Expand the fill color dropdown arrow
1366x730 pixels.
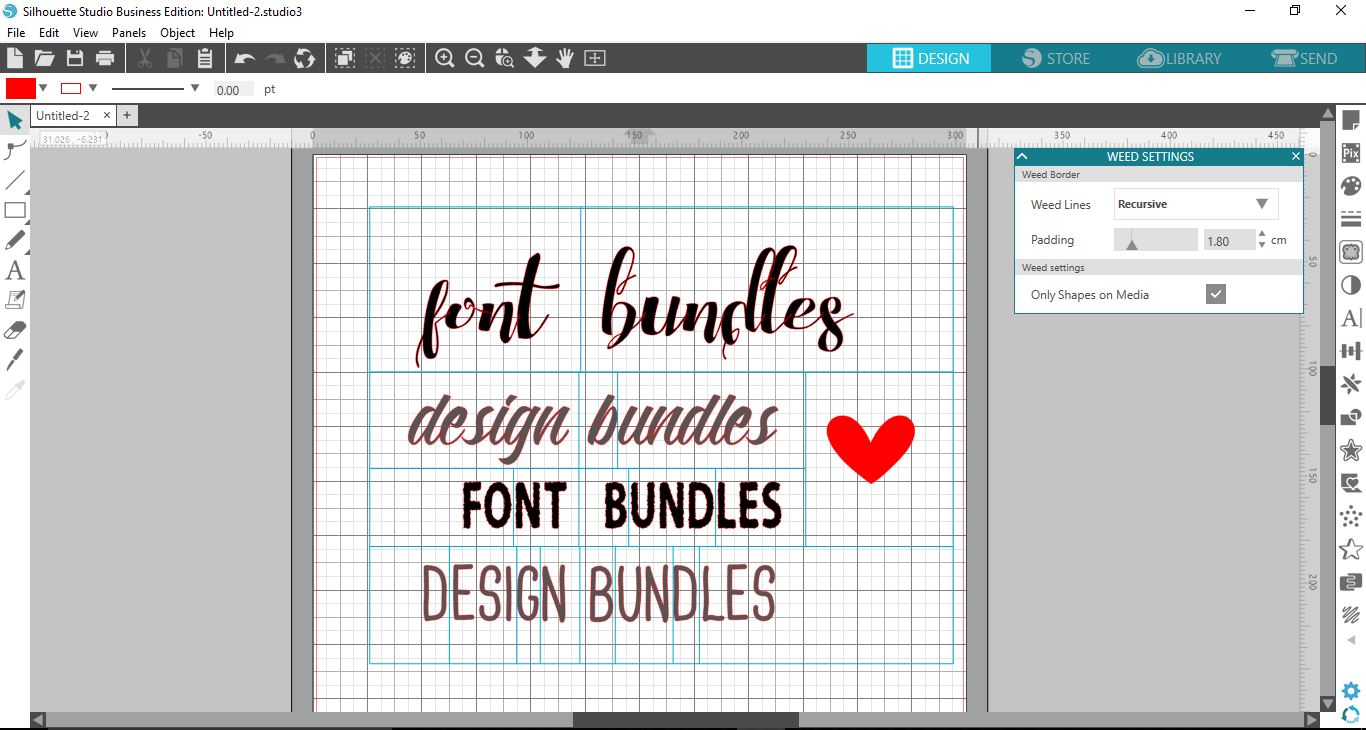click(43, 88)
